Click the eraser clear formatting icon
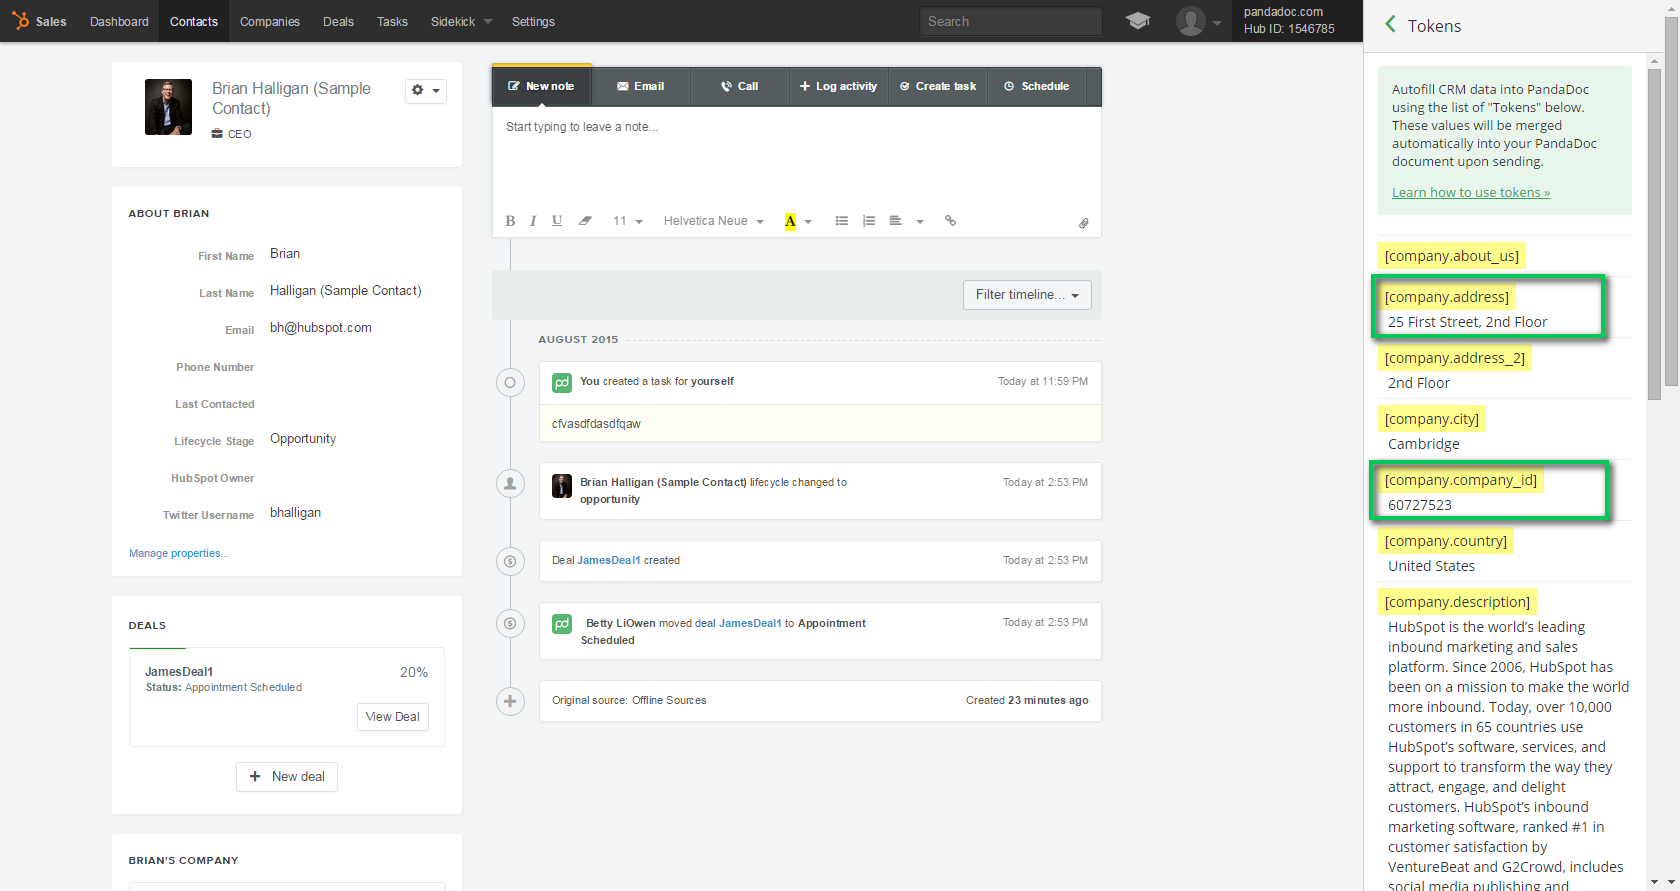This screenshot has width=1680, height=891. (585, 221)
